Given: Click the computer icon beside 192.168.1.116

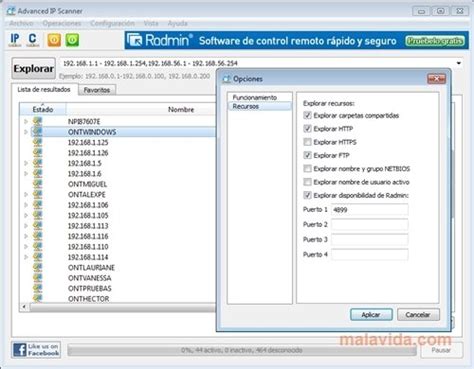Looking at the screenshot, I should 37,236.
